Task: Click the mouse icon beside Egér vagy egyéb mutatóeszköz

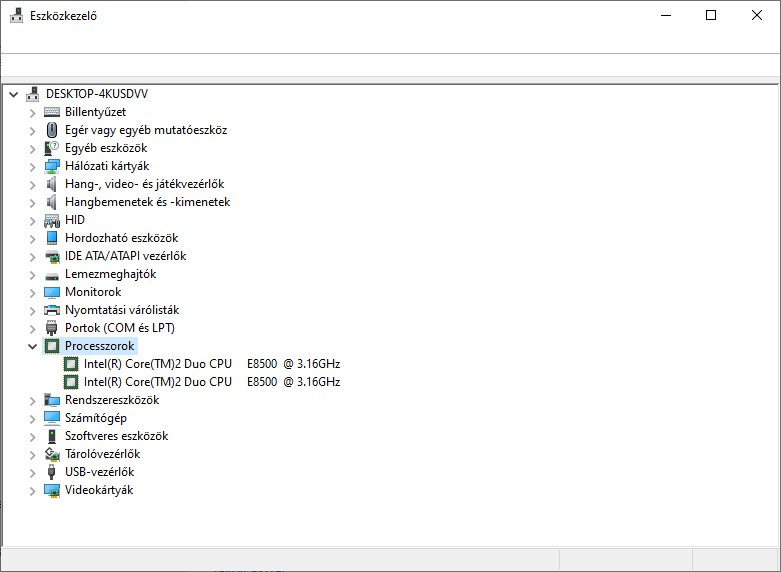Action: tap(53, 130)
